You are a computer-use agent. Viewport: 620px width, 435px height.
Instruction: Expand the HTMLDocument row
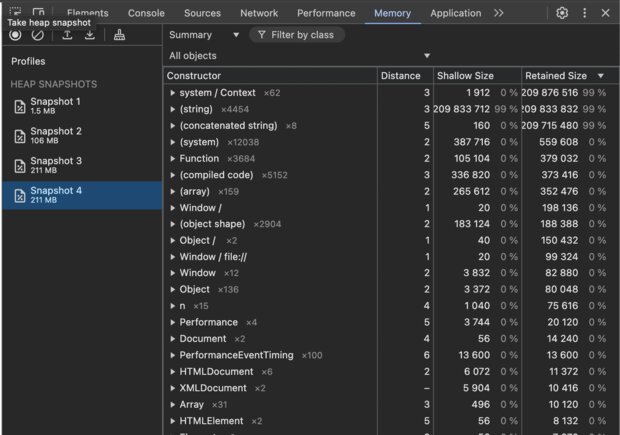tap(172, 372)
